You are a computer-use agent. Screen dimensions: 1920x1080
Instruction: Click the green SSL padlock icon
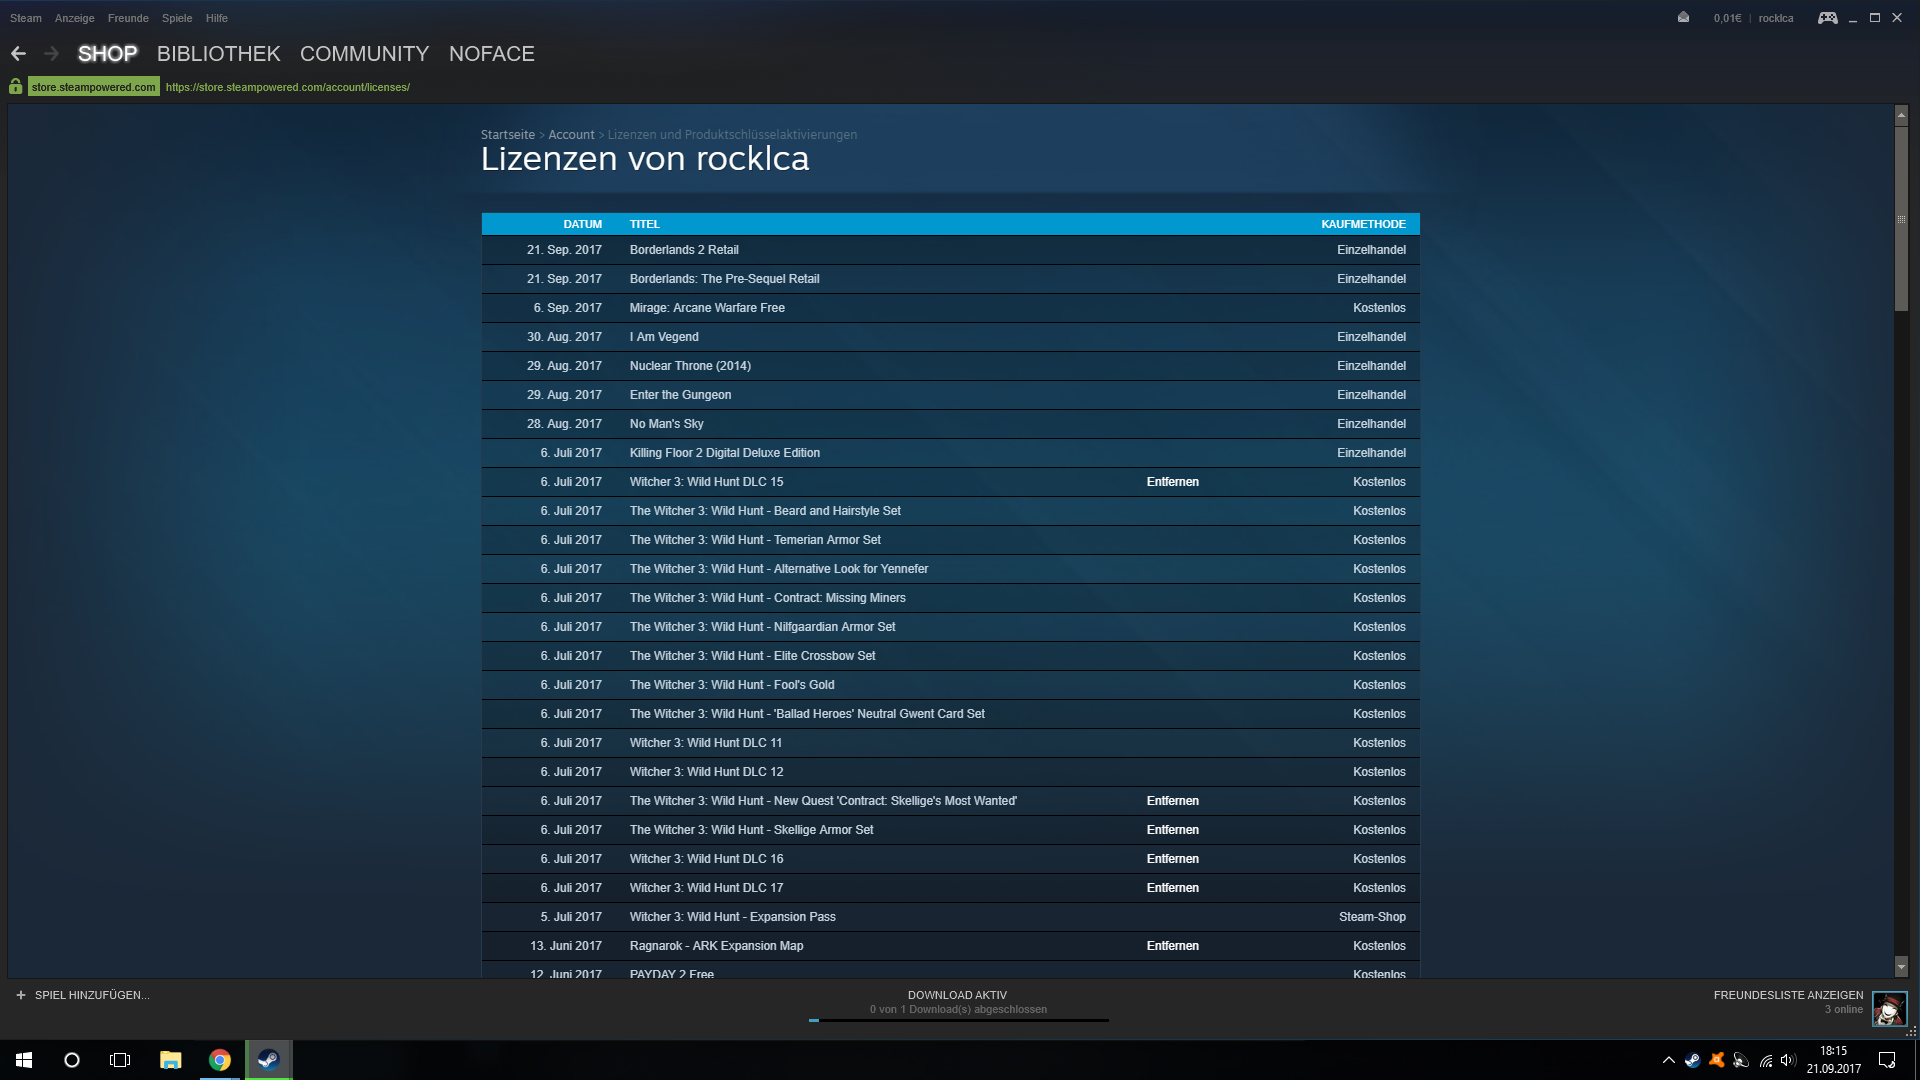tap(15, 87)
